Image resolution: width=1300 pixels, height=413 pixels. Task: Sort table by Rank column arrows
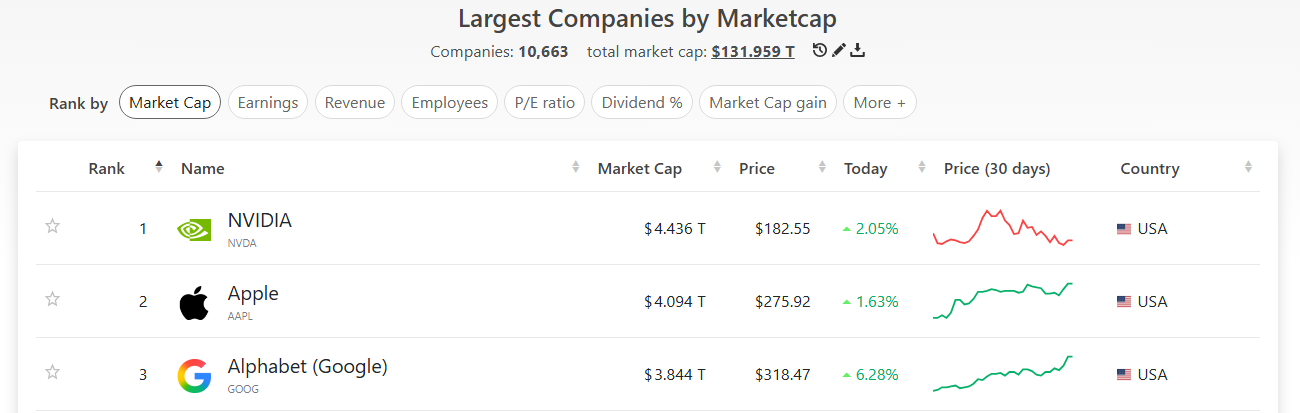158,168
